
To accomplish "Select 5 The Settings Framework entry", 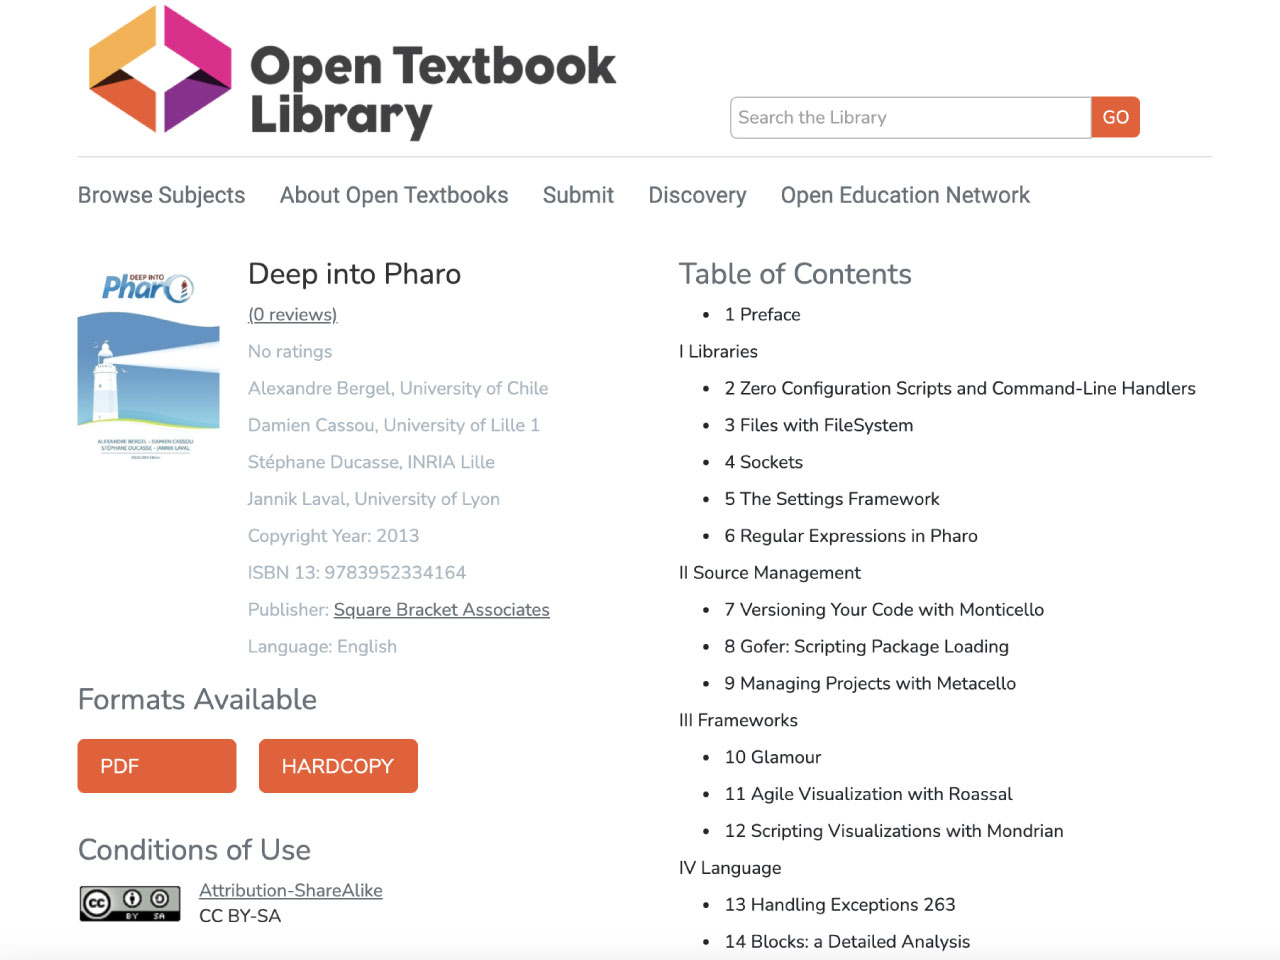I will pyautogui.click(x=832, y=499).
